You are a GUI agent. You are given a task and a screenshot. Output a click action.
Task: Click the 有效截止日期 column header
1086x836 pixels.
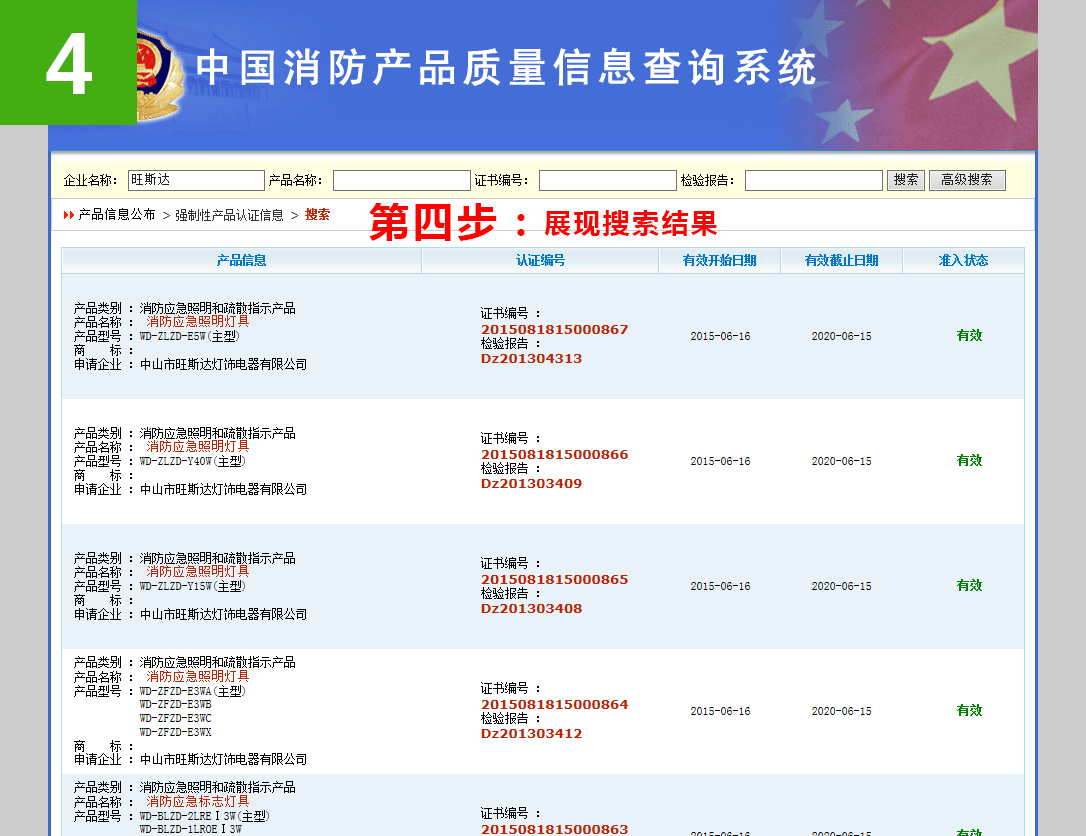841,260
